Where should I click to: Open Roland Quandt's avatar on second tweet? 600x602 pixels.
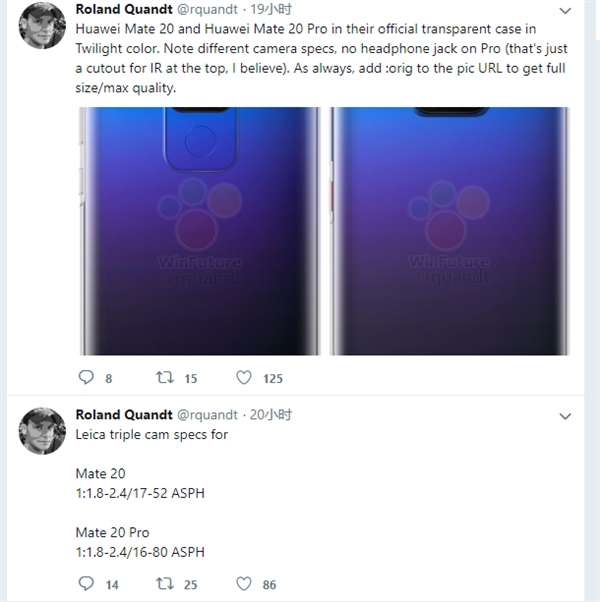click(41, 431)
